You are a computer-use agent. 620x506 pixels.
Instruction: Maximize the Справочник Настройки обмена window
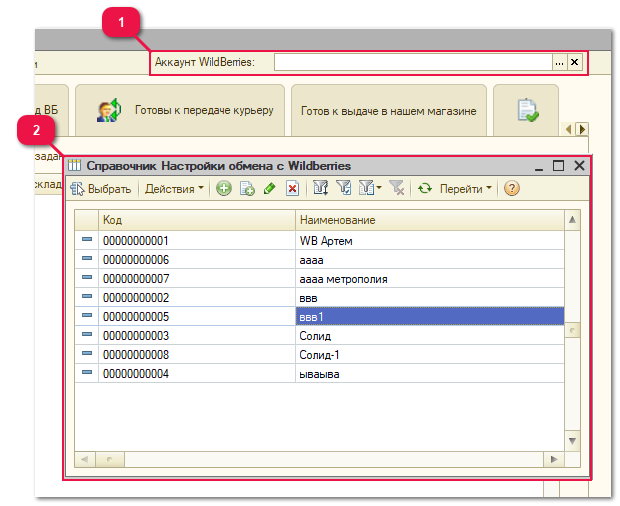tap(558, 166)
